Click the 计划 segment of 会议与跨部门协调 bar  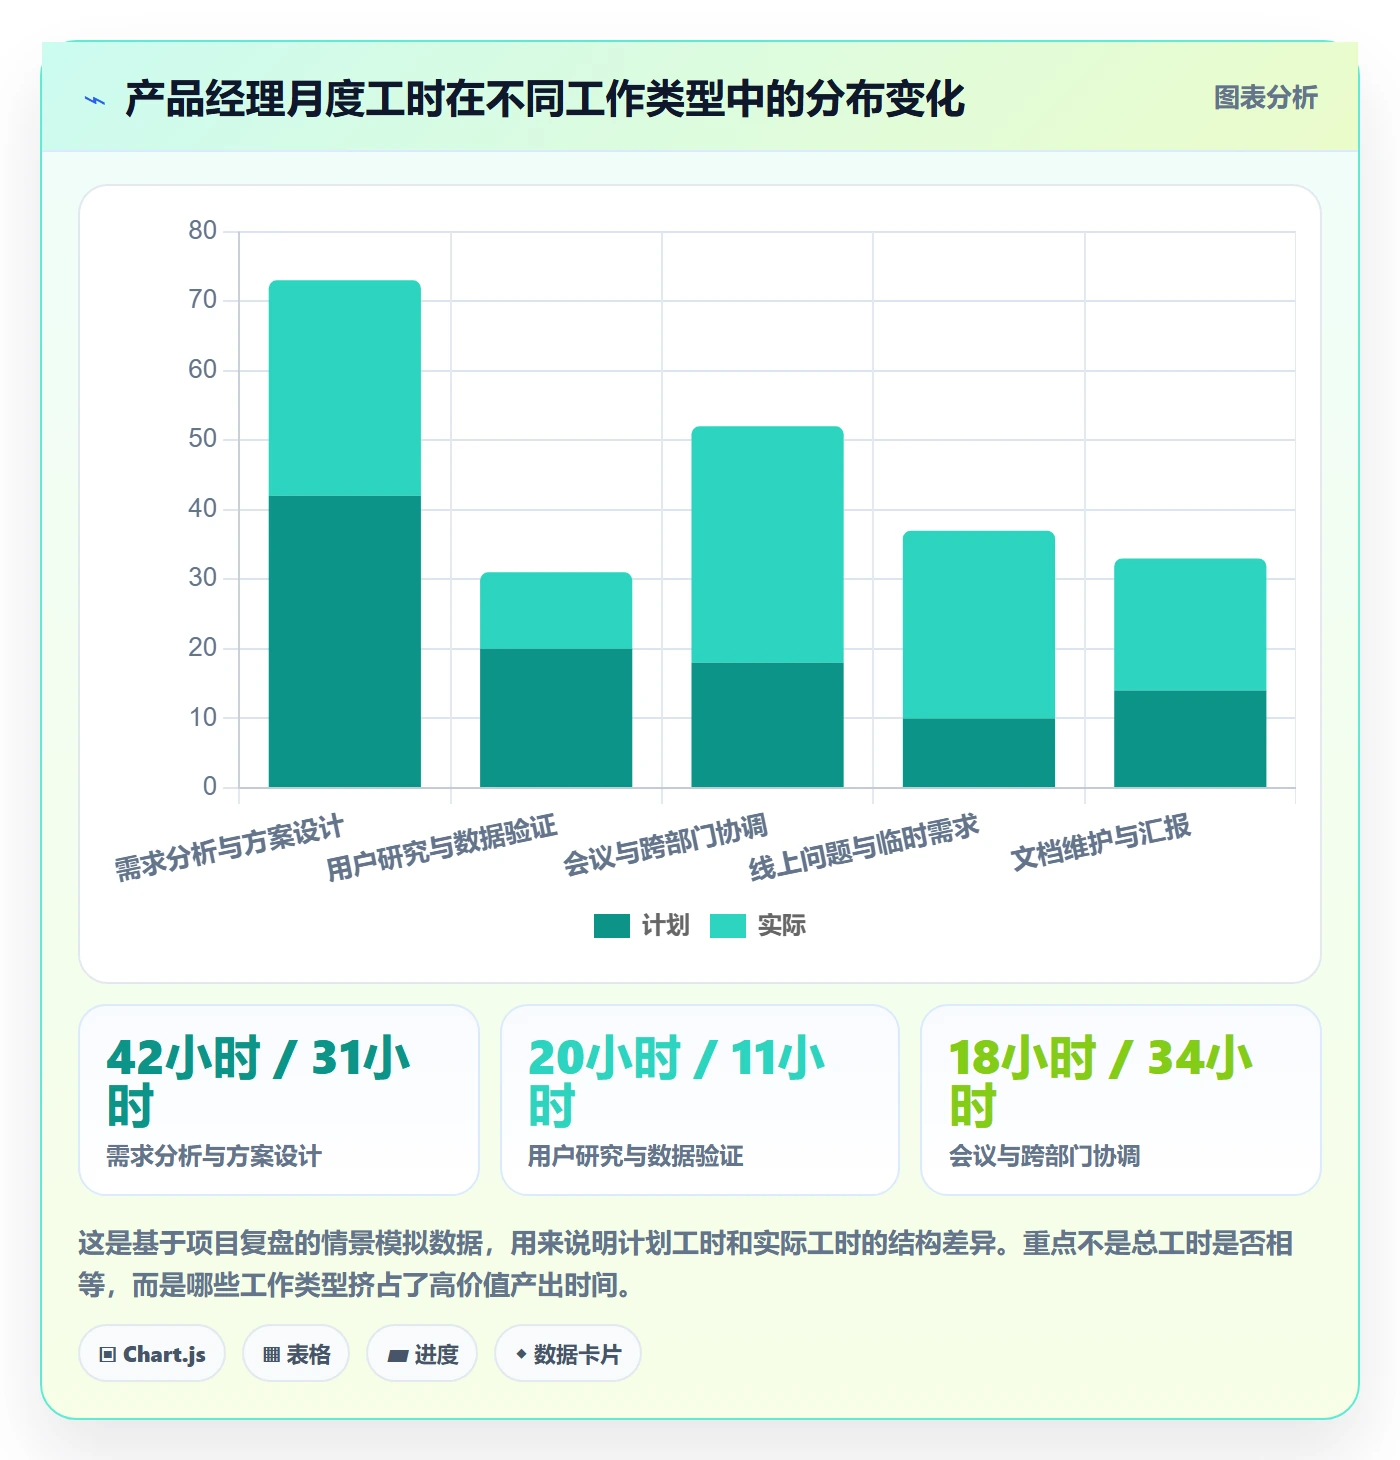click(x=767, y=725)
